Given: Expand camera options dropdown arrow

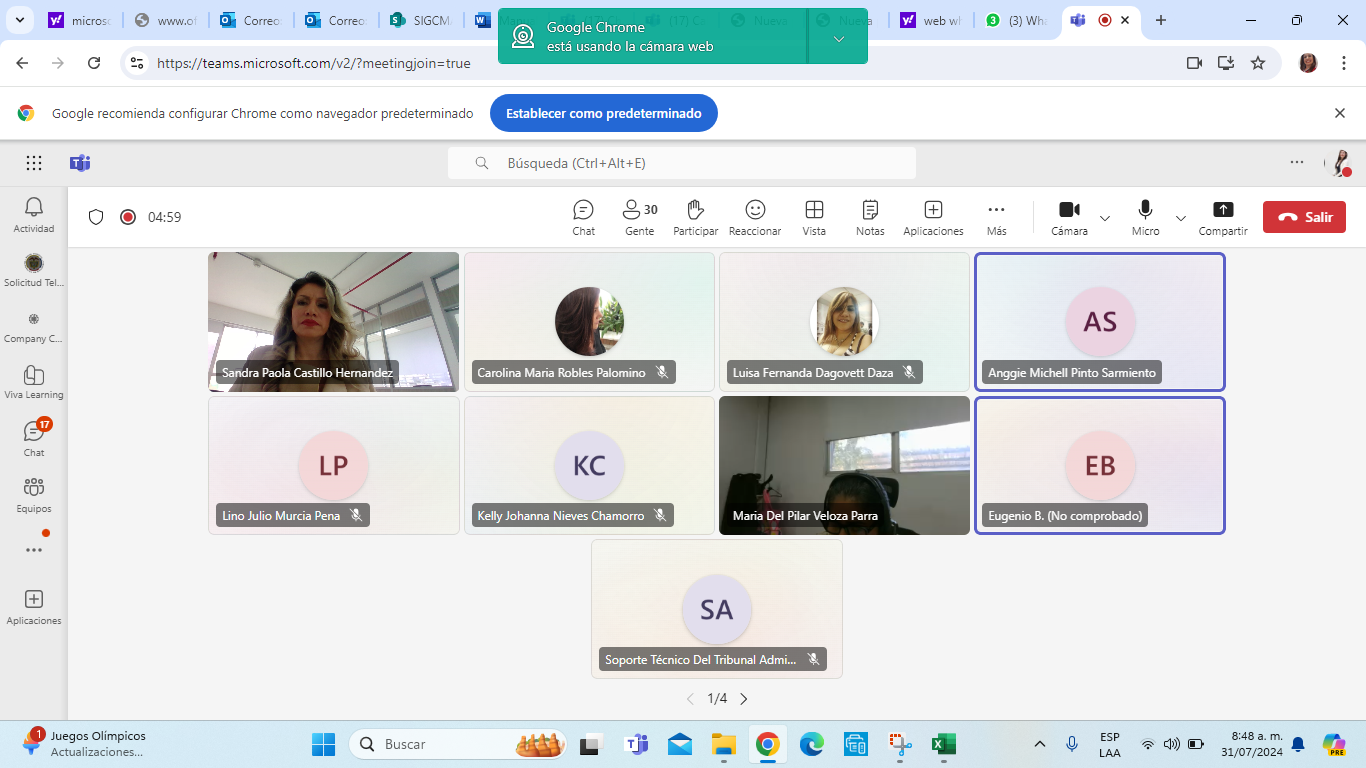Looking at the screenshot, I should [1105, 218].
